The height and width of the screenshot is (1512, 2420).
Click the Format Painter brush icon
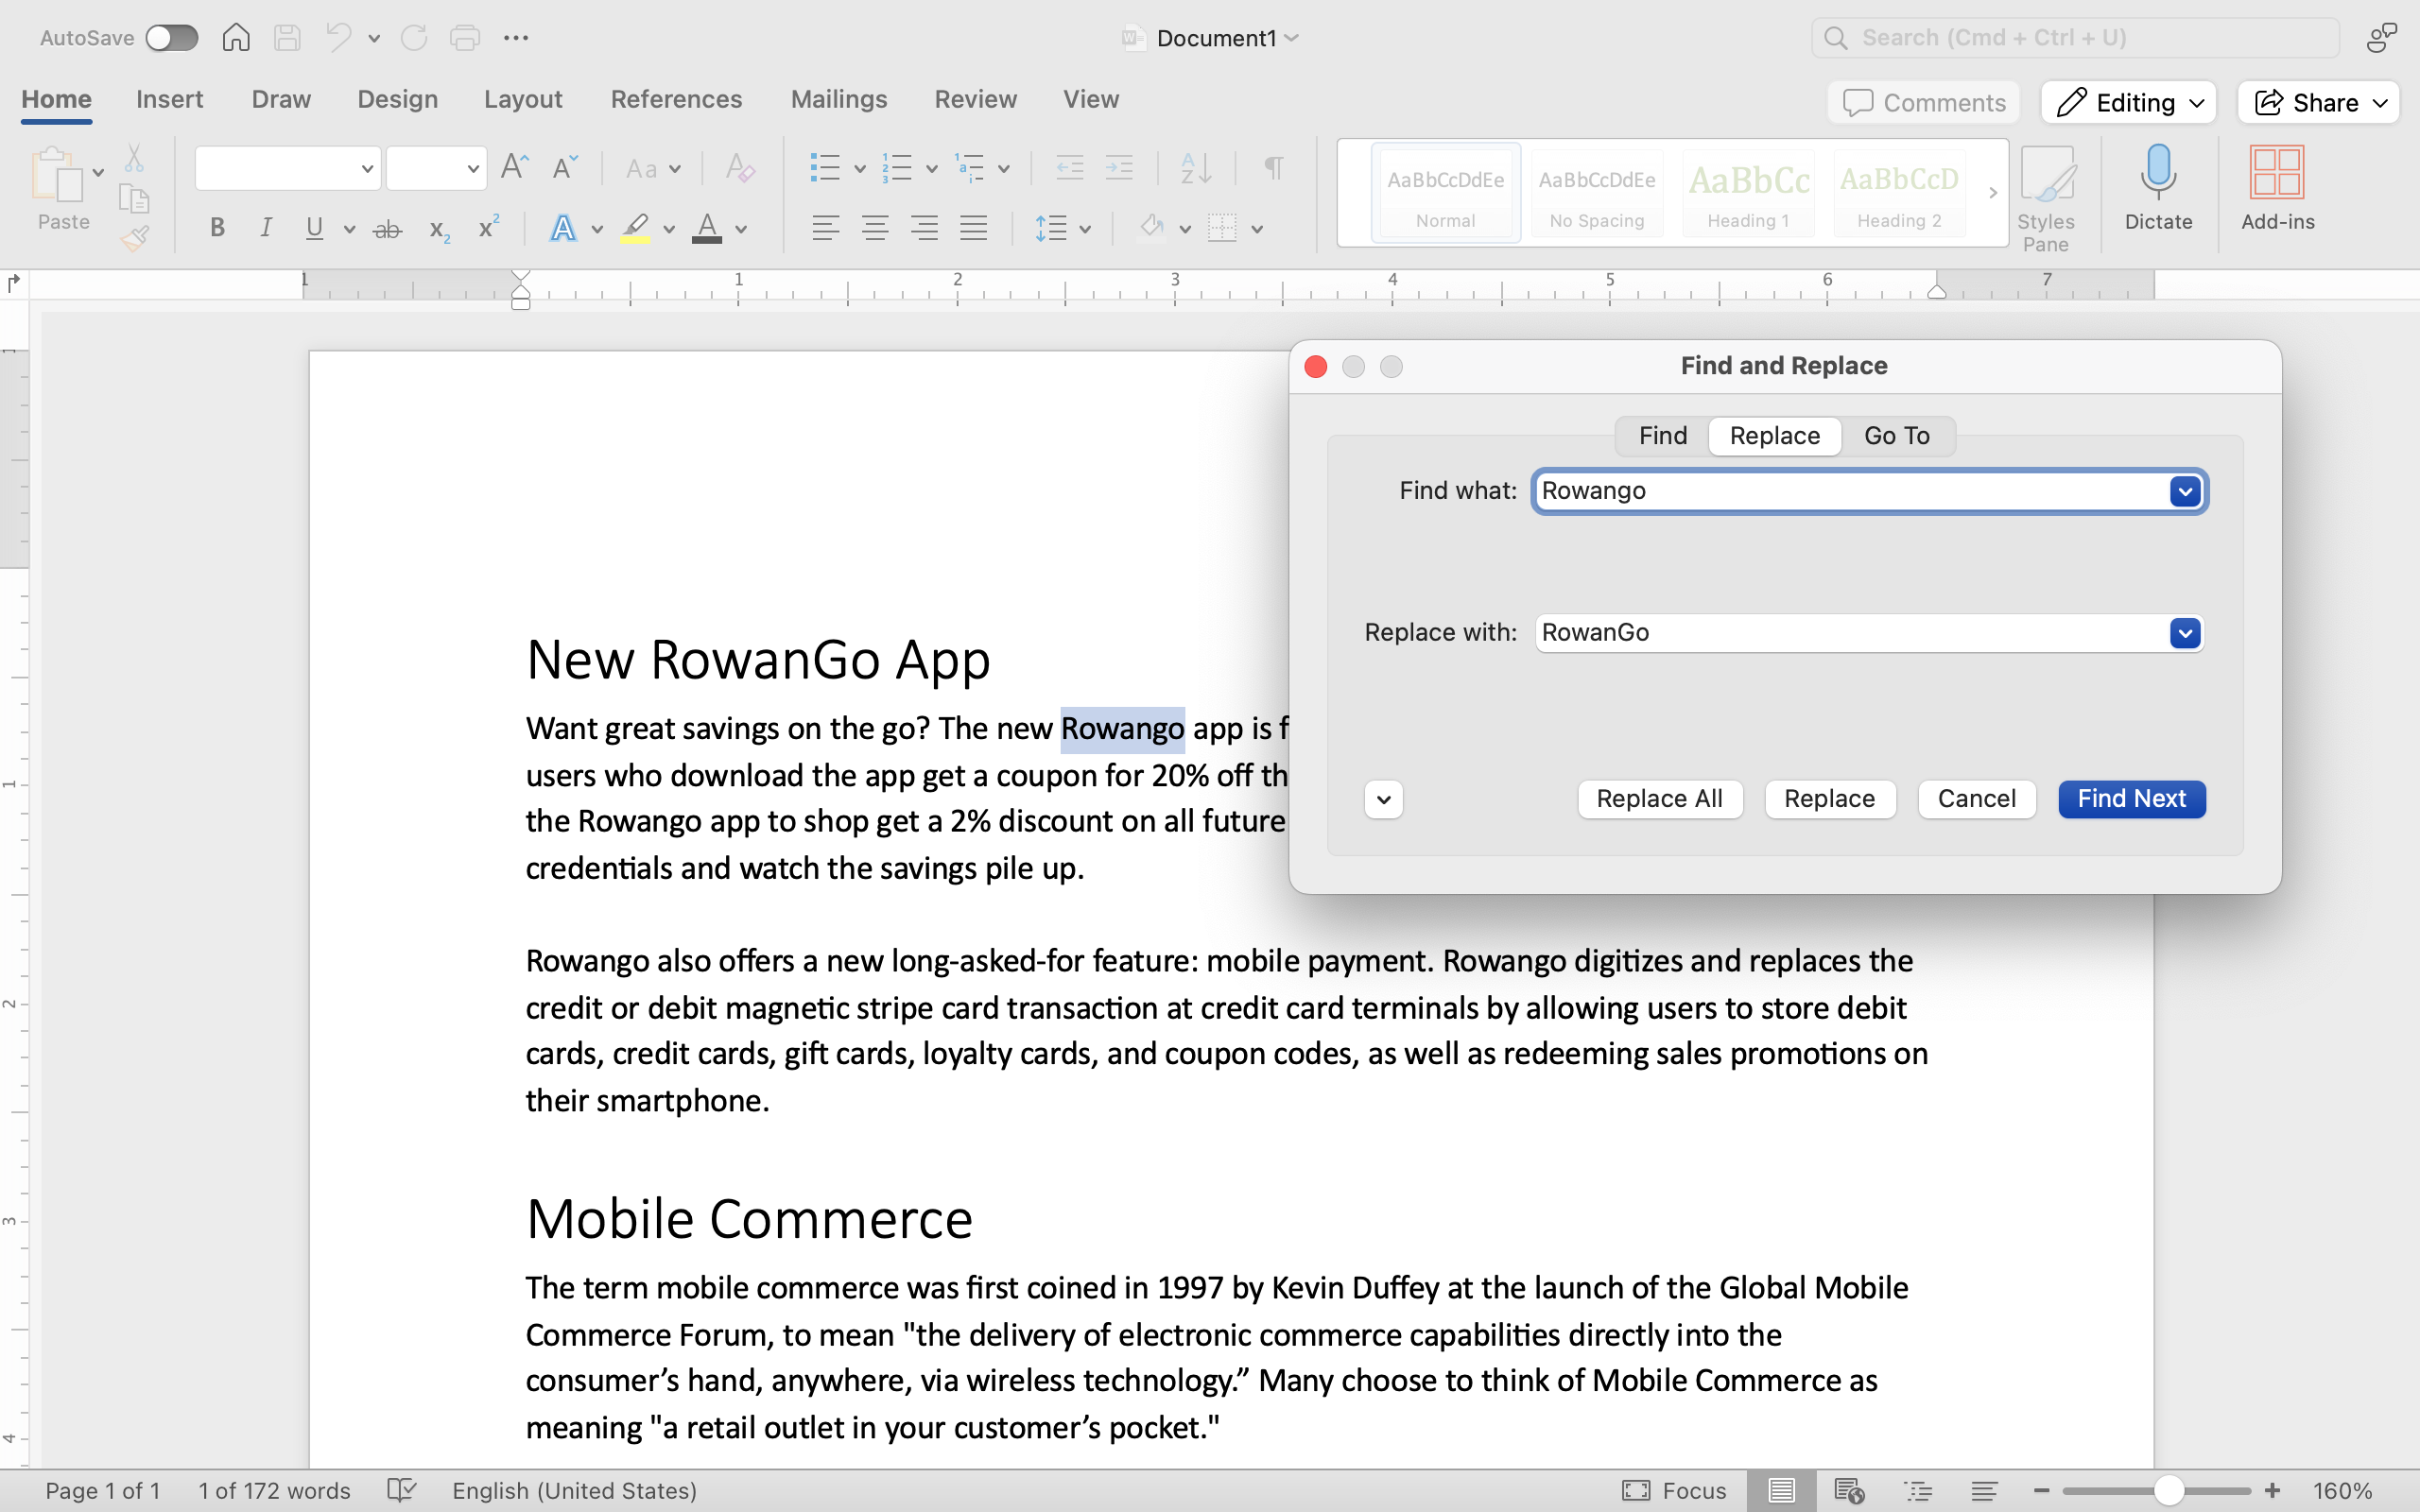[134, 238]
